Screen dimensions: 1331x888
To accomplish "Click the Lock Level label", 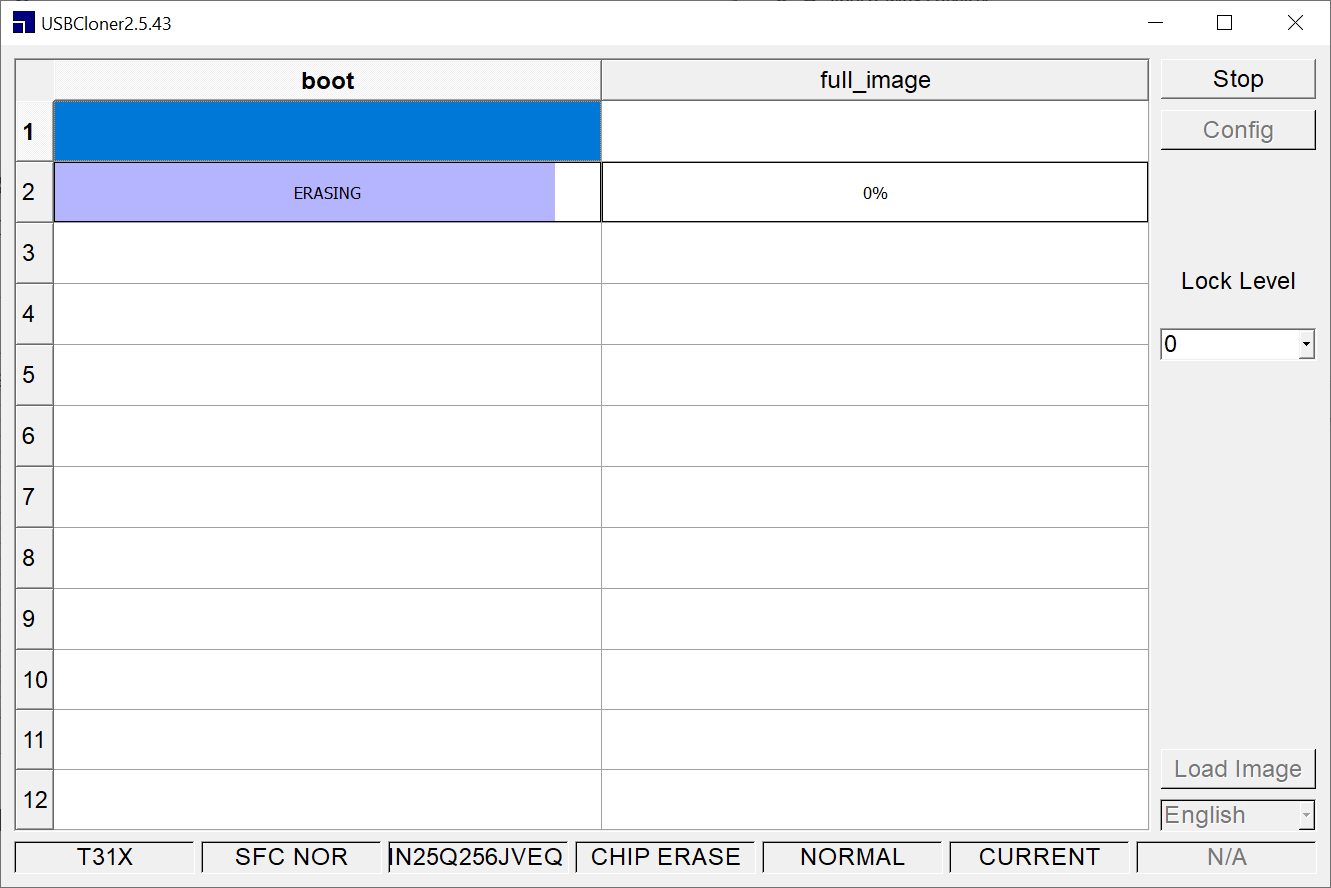I will tap(1238, 281).
